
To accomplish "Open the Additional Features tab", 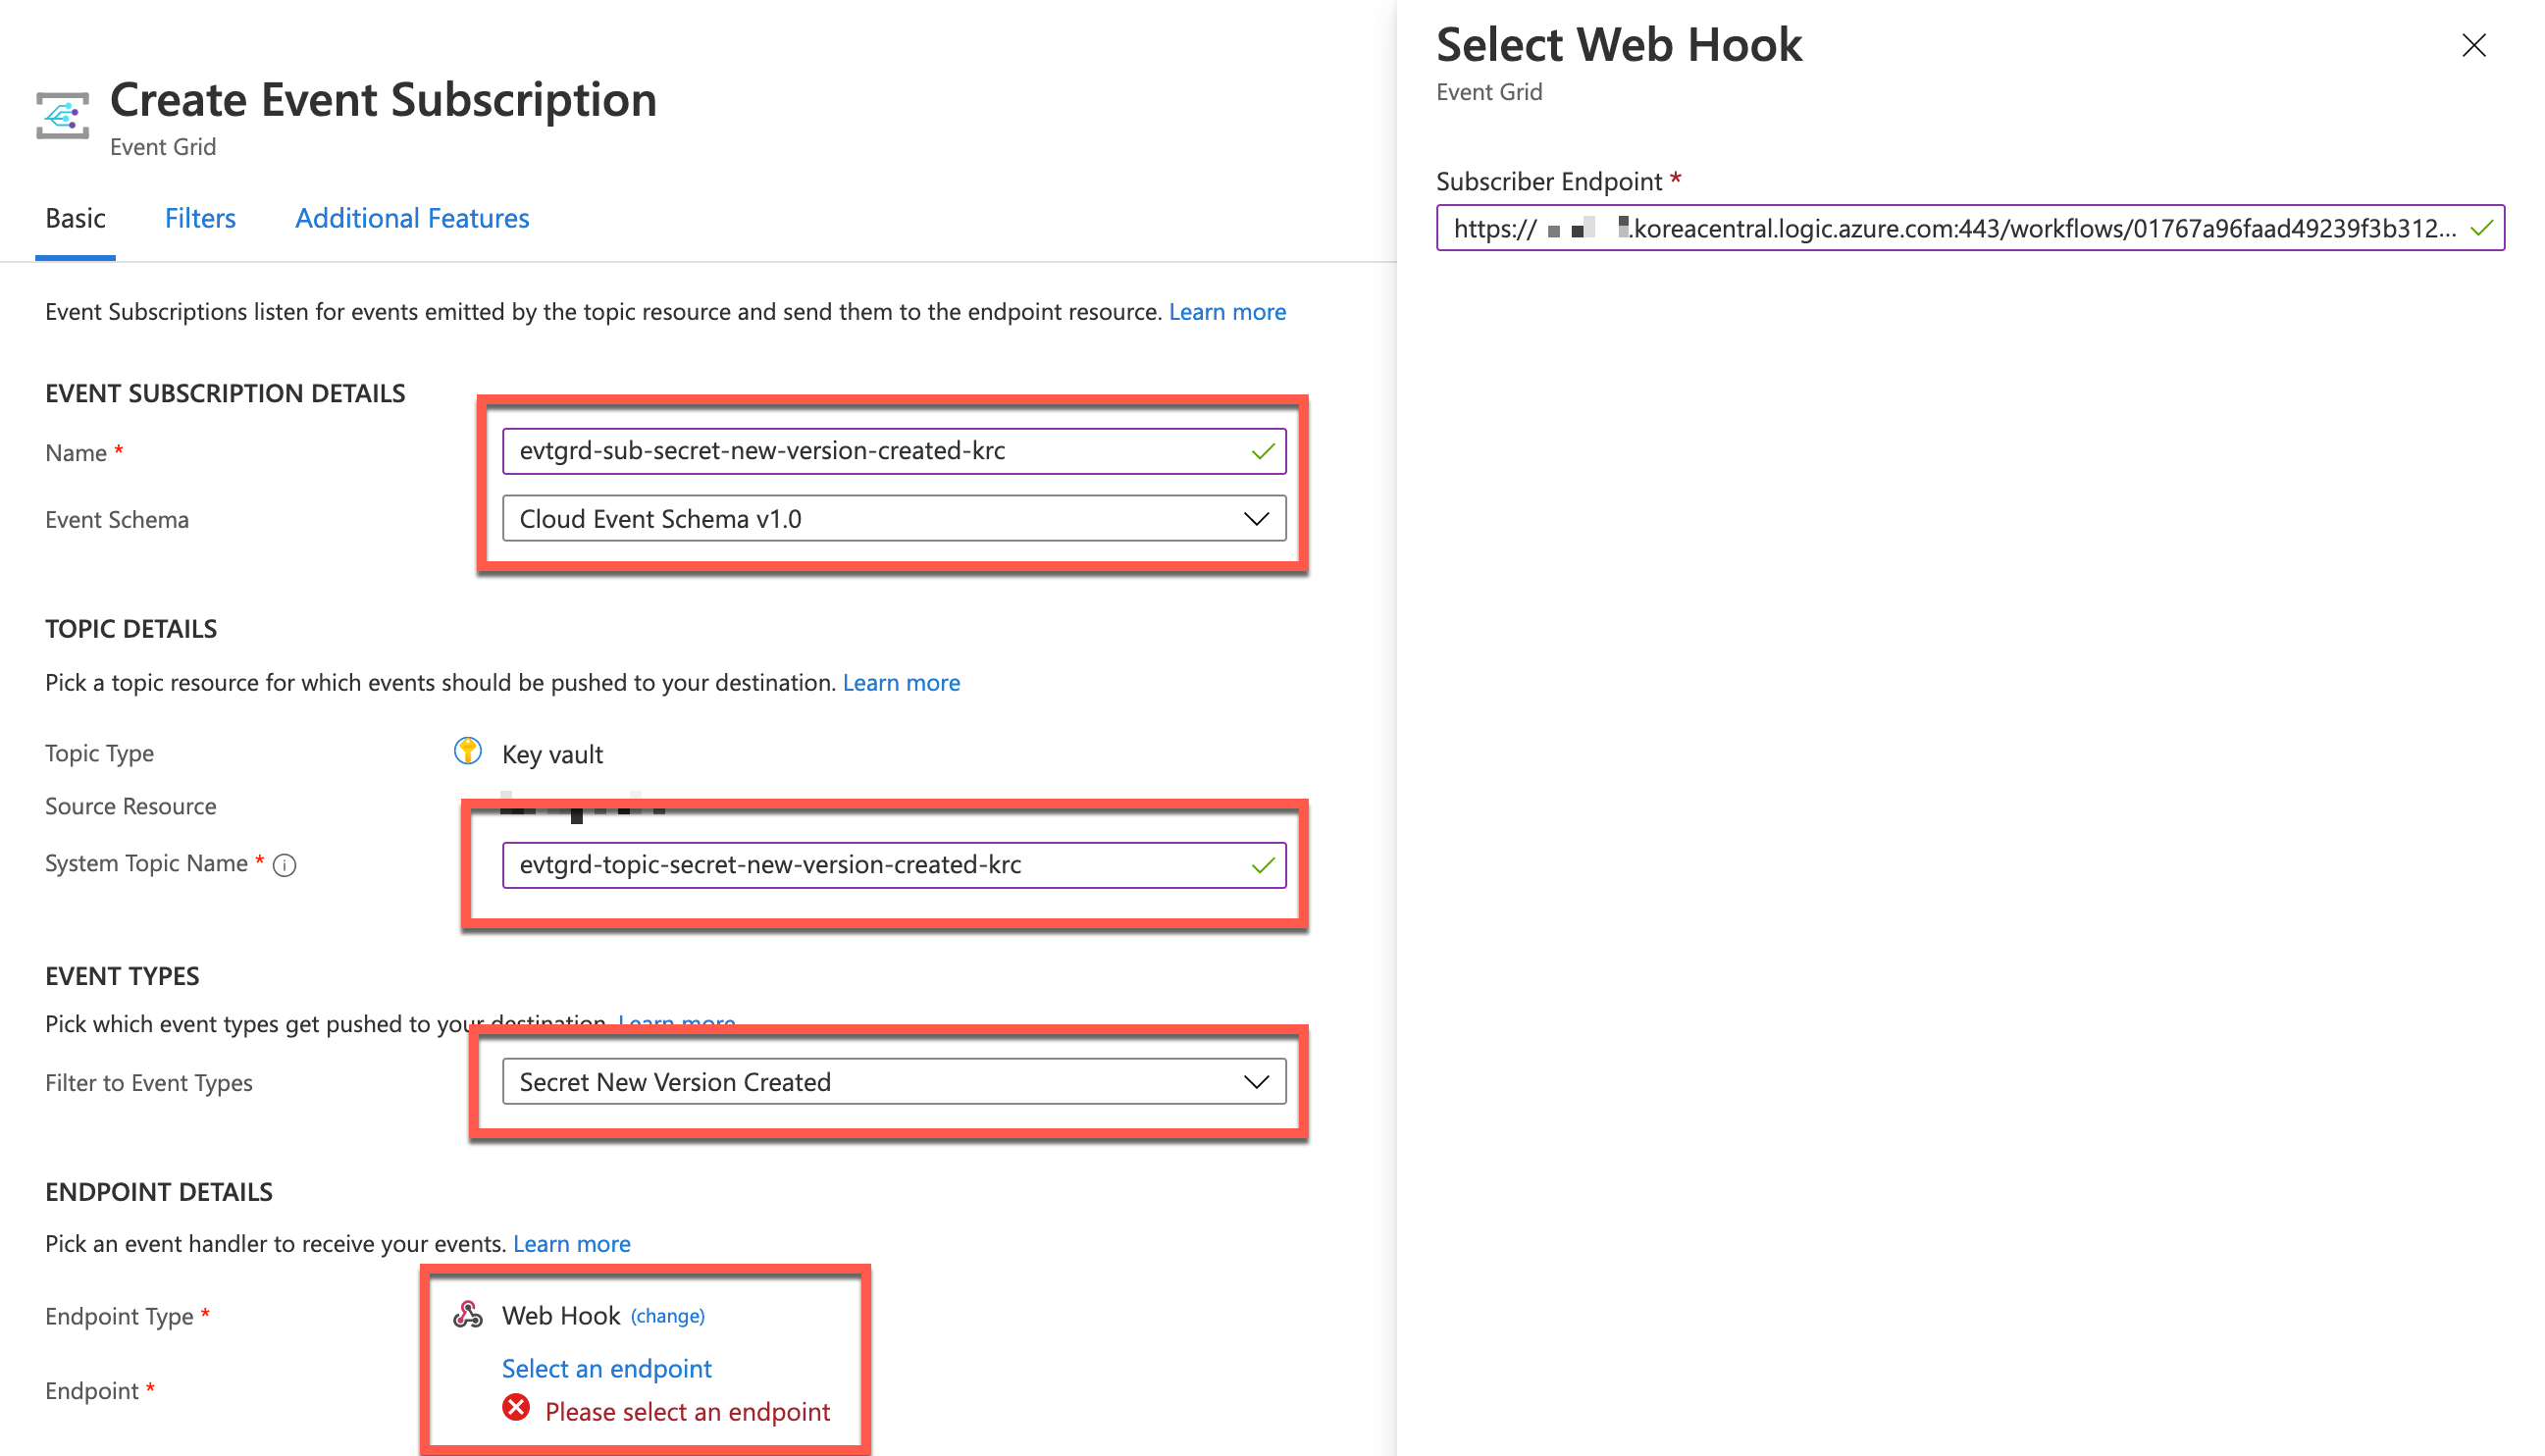I will (411, 218).
